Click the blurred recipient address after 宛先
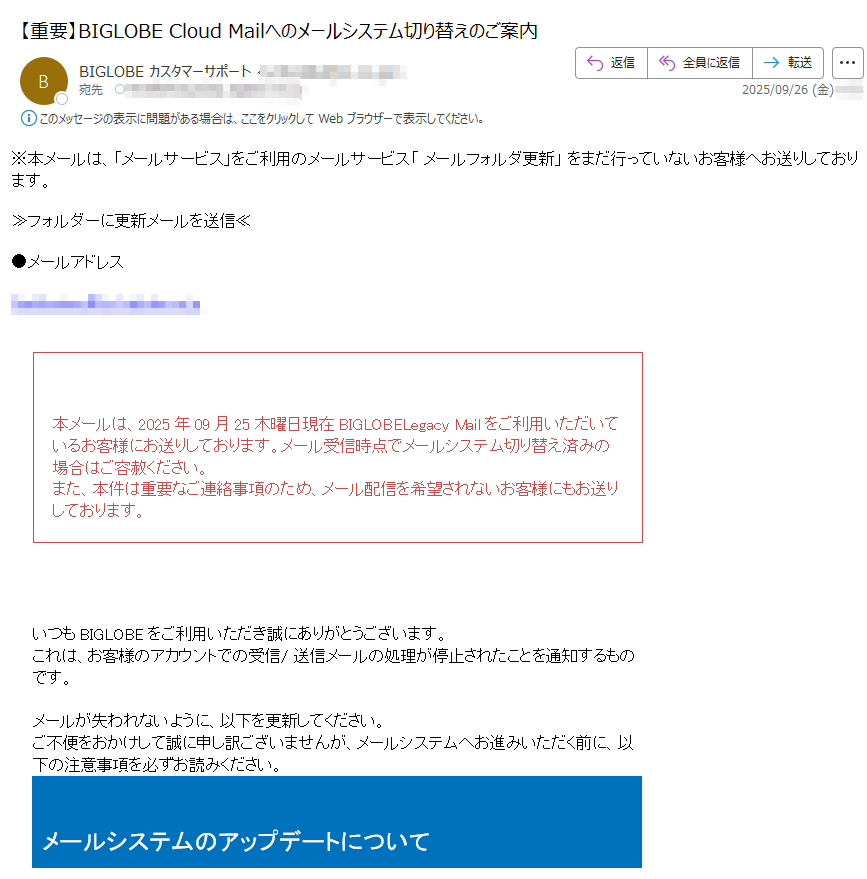Viewport: 867px width, 879px height. 213,90
